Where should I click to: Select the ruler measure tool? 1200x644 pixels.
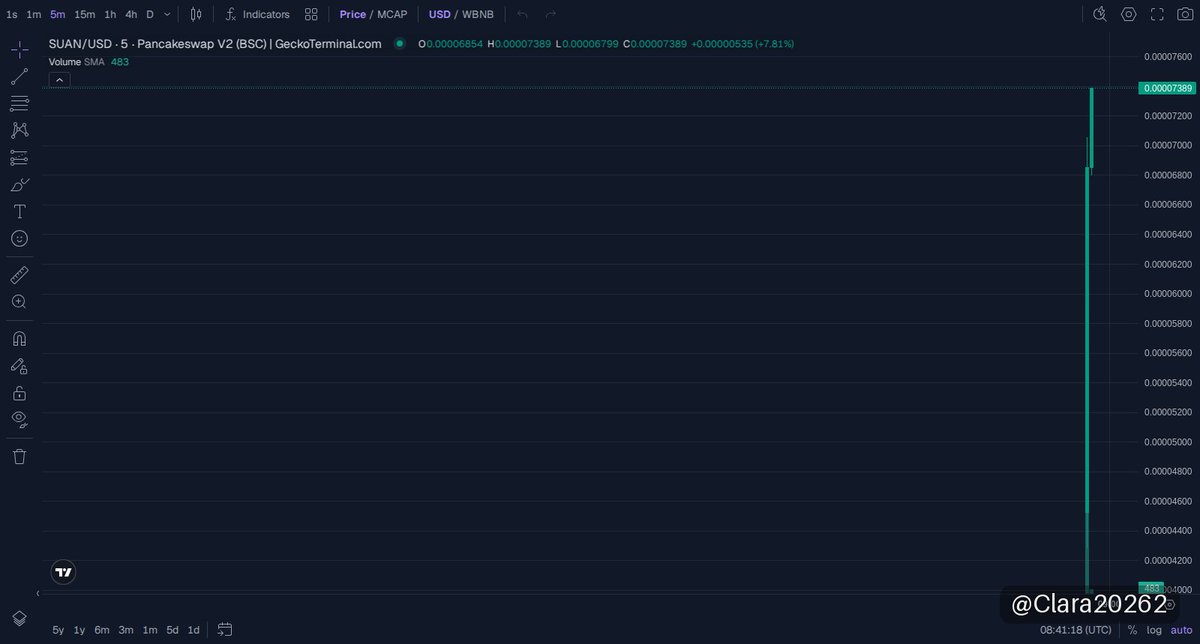[19, 274]
